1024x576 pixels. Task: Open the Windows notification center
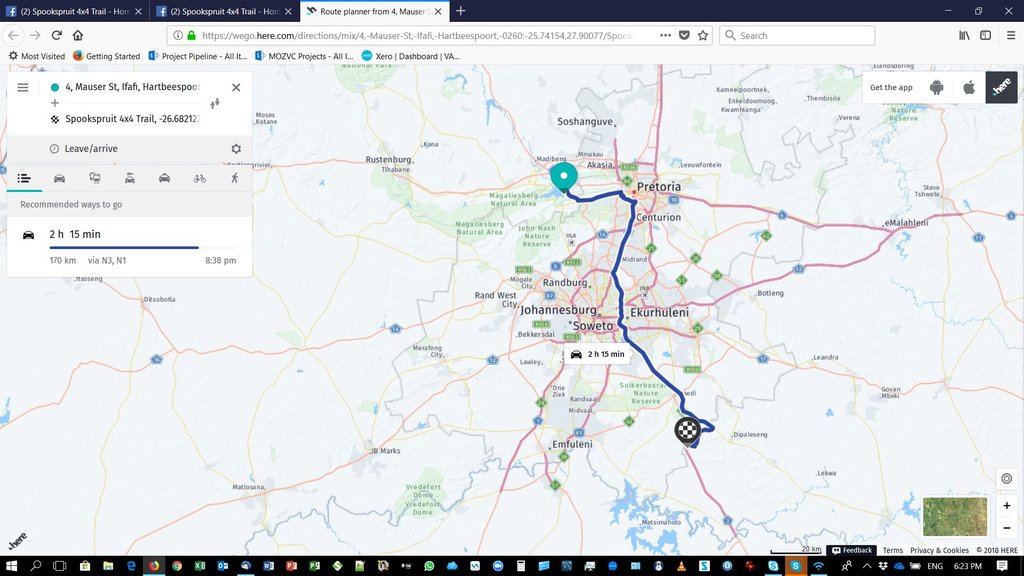[1002, 566]
